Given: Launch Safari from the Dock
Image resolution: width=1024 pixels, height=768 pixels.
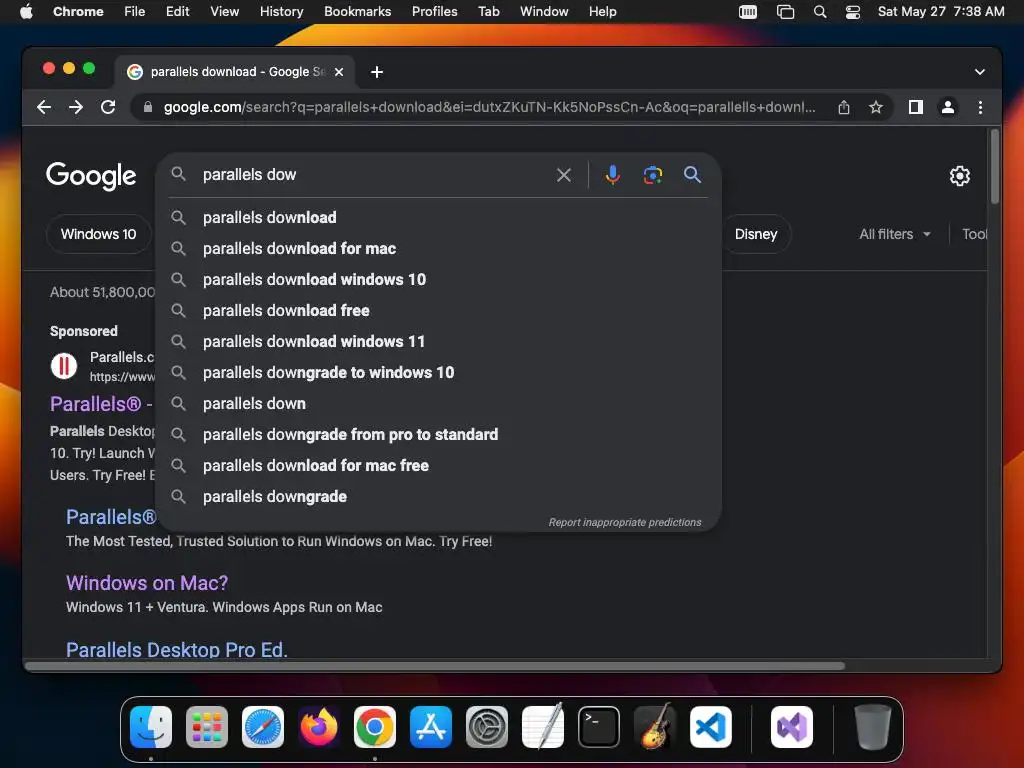Looking at the screenshot, I should click(263, 727).
